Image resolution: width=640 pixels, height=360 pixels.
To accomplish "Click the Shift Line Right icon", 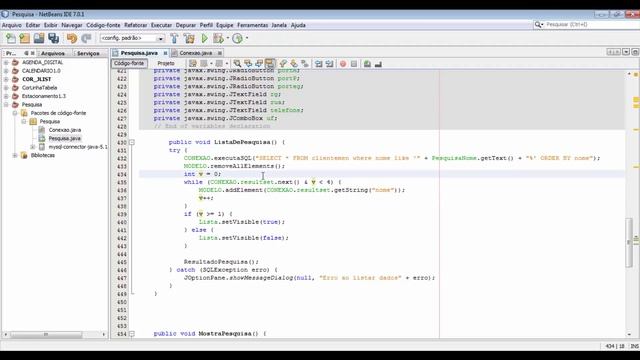I will pyautogui.click(x=329, y=64).
